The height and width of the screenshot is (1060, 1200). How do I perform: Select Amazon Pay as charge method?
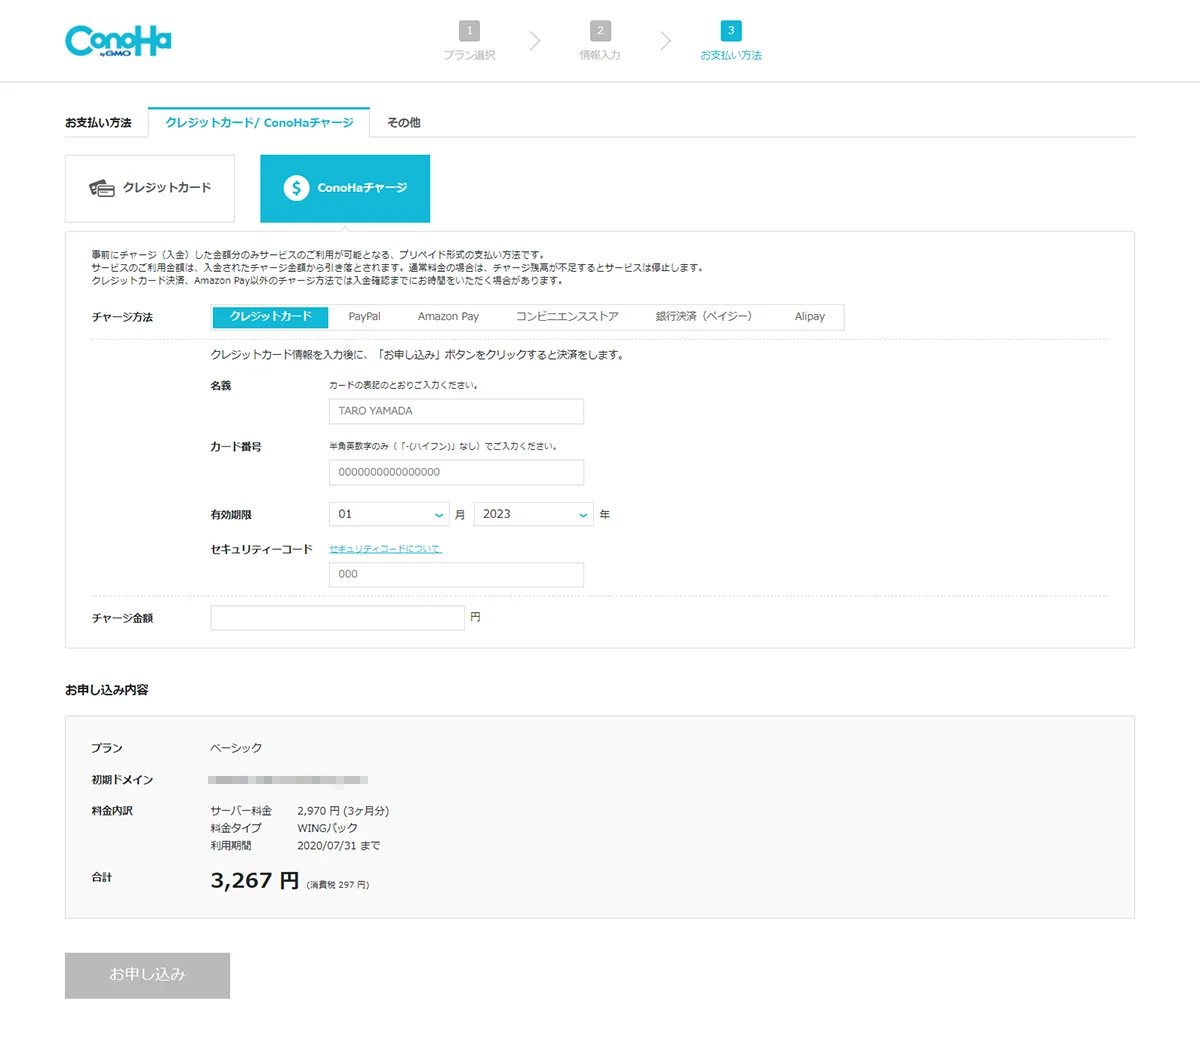448,317
